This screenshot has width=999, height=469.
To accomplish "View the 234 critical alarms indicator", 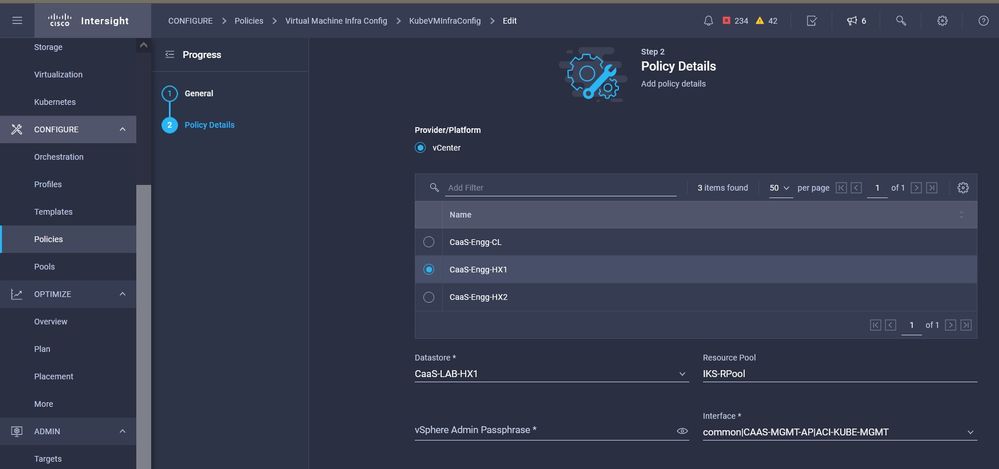I will coord(735,21).
